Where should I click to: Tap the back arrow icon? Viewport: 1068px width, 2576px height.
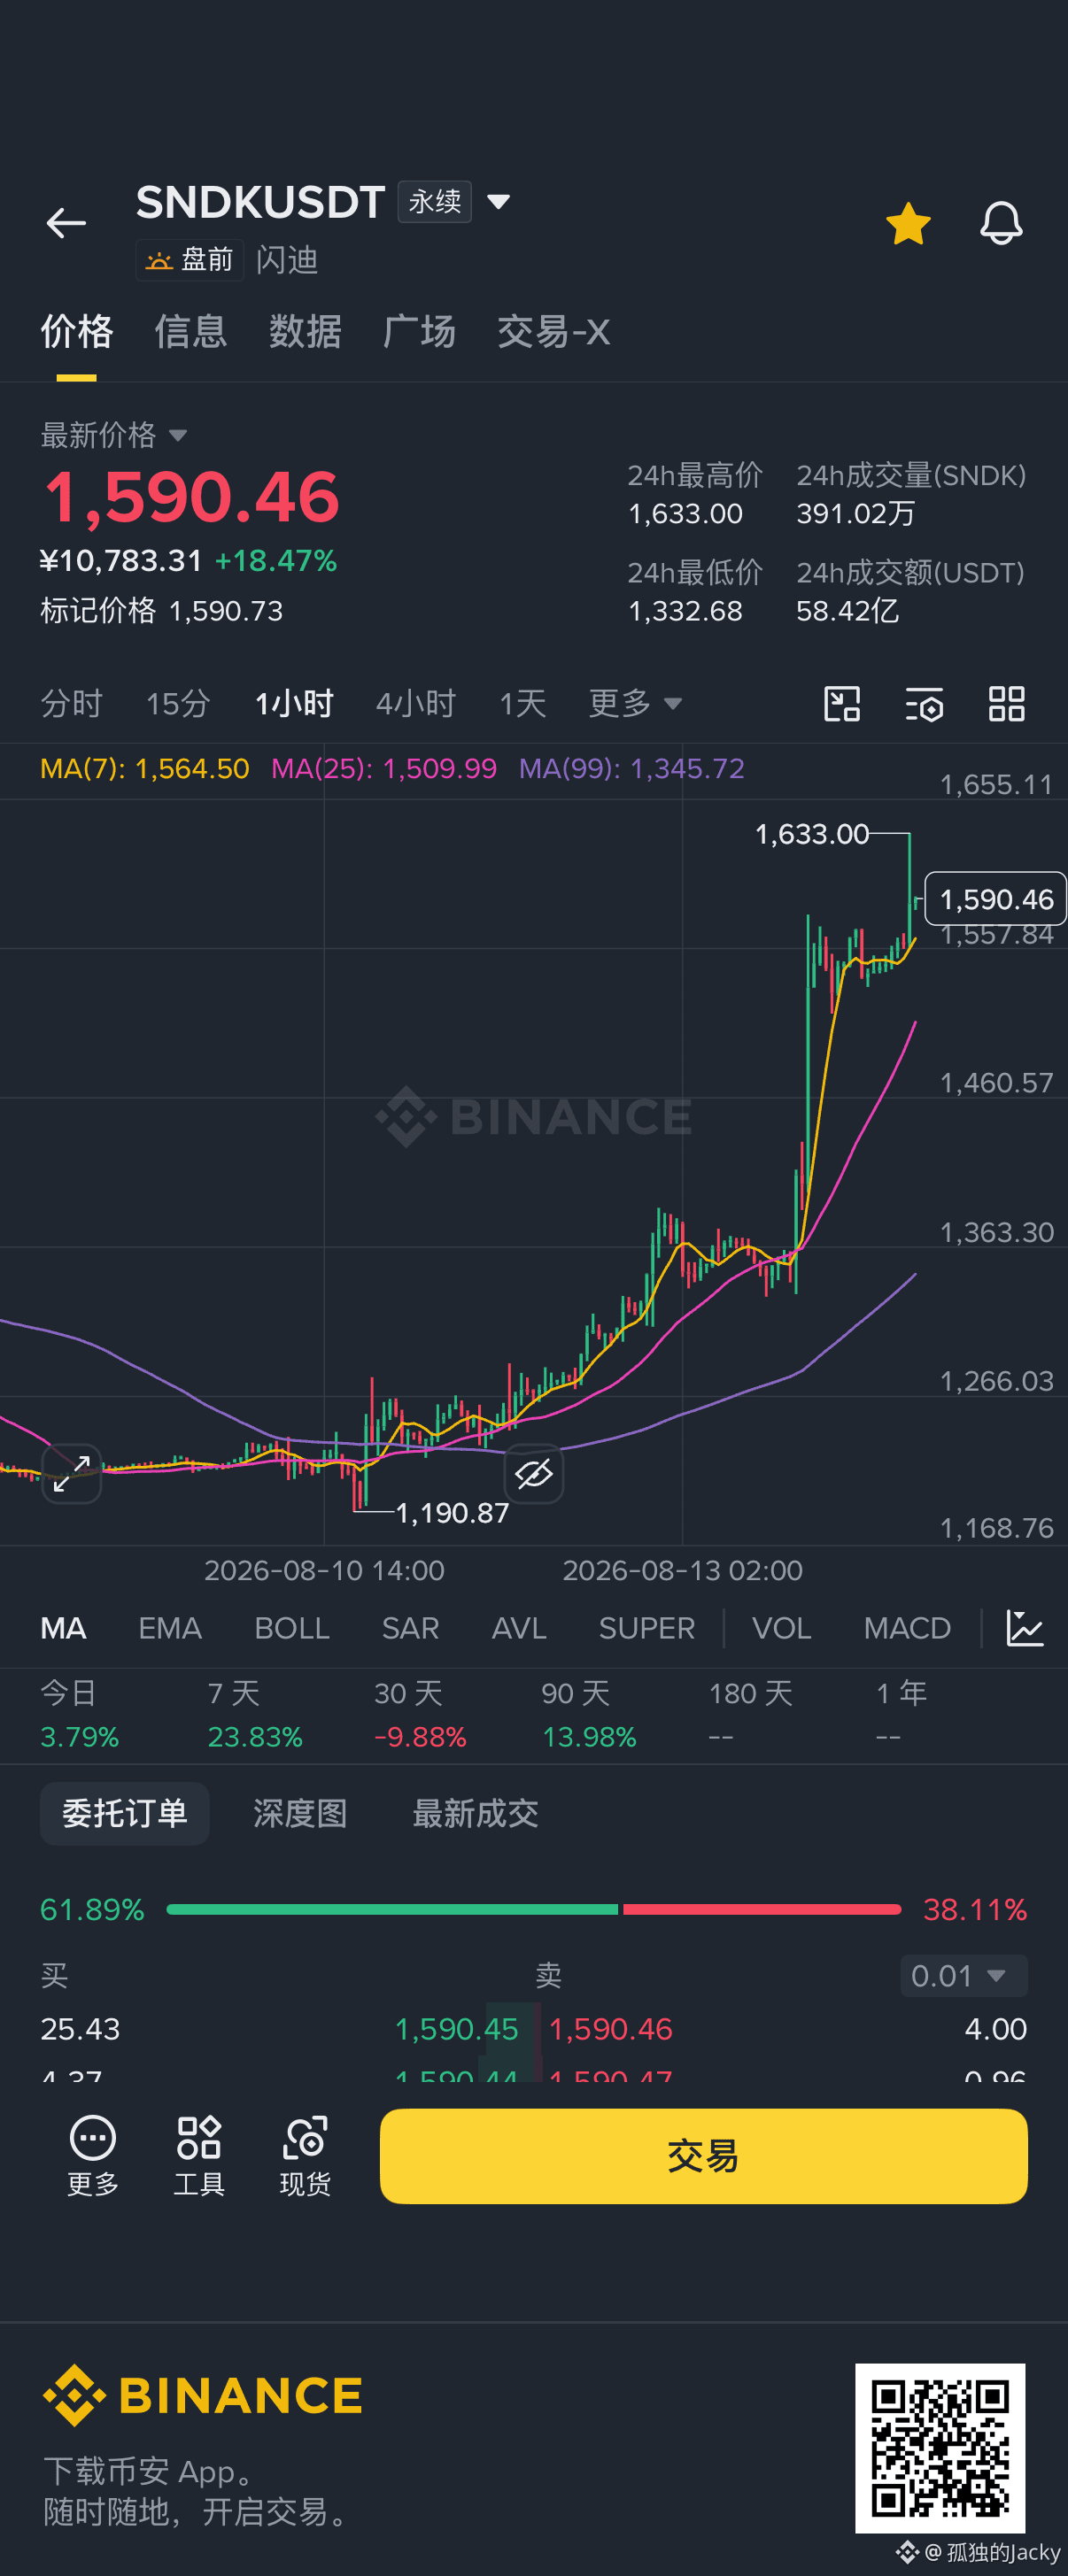click(66, 223)
